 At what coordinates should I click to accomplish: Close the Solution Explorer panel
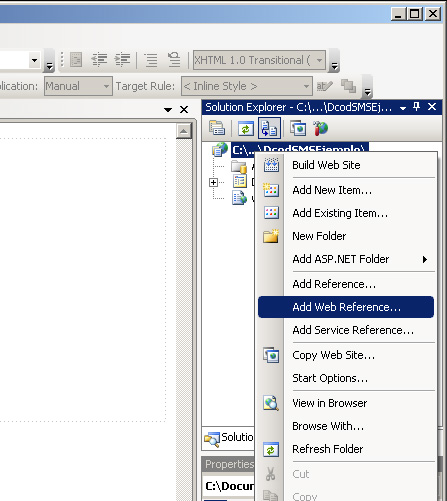432,107
